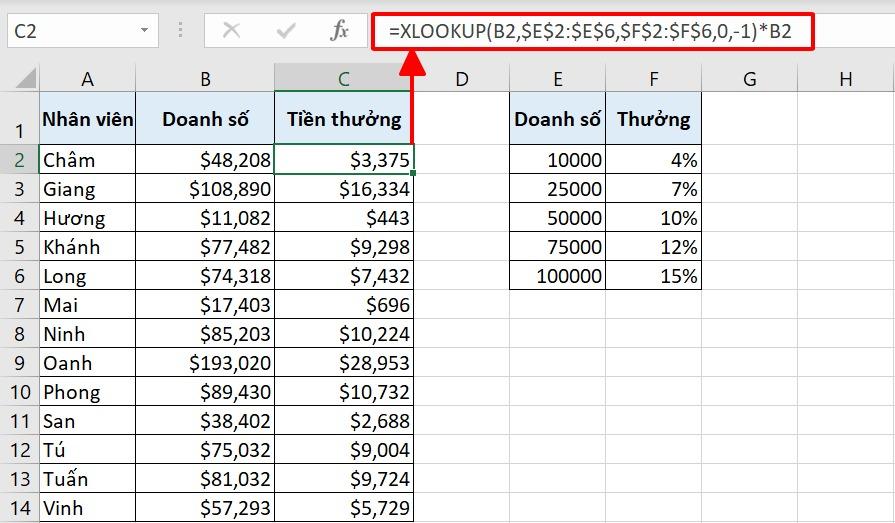Image resolution: width=895 pixels, height=523 pixels.
Task: Click the $108,890 sales cell
Action: point(205,188)
